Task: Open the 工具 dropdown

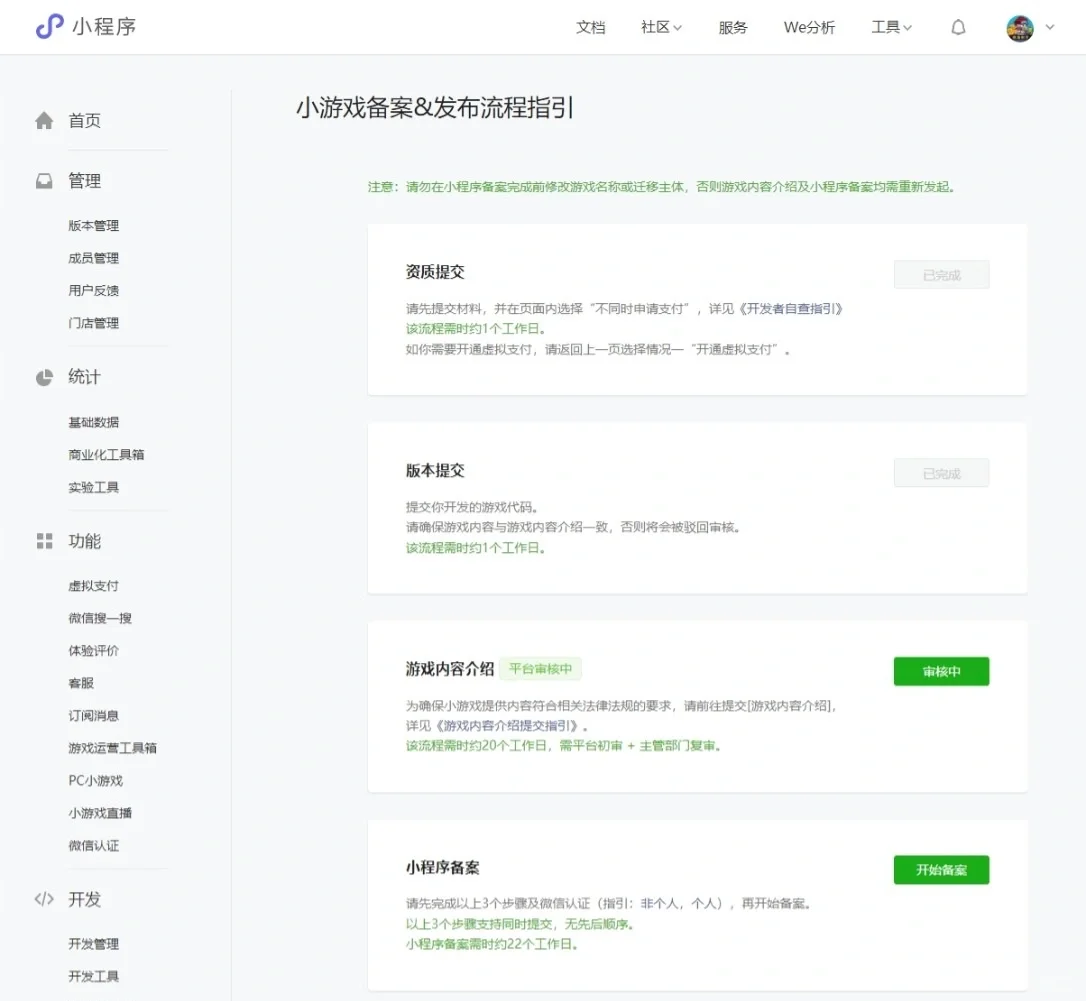Action: tap(891, 27)
